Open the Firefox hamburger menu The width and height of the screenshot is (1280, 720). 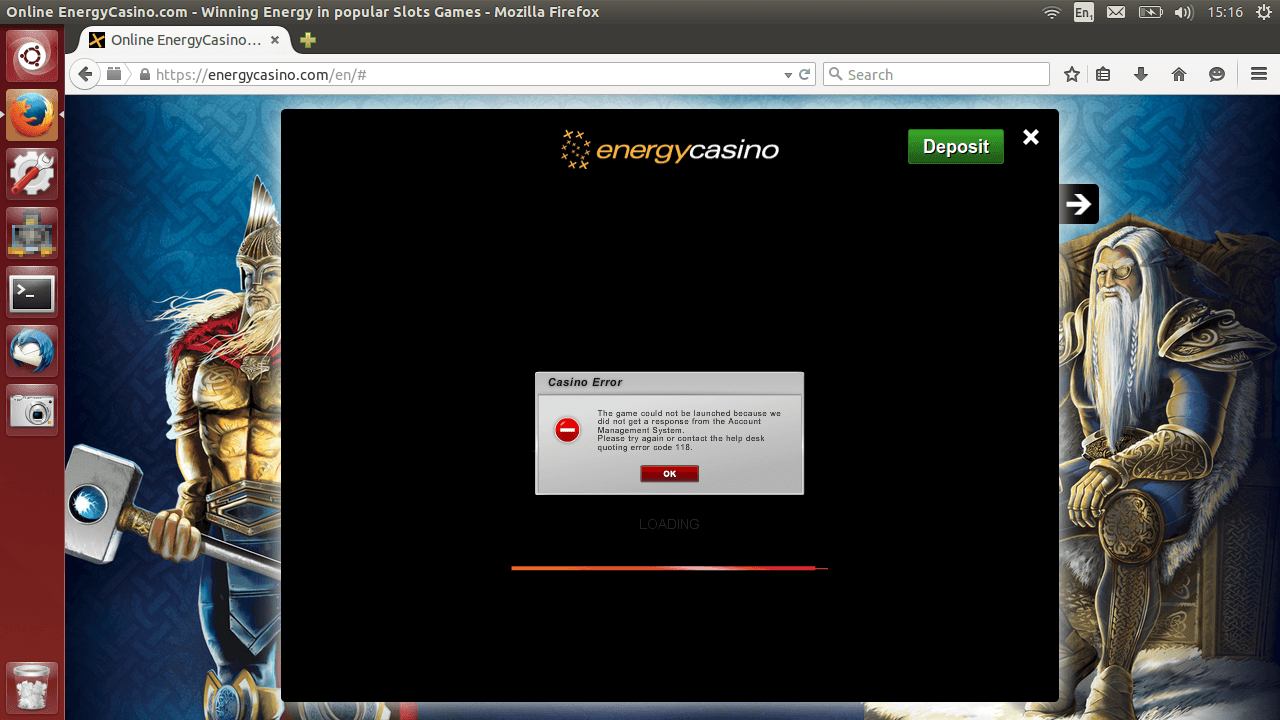pyautogui.click(x=1259, y=74)
